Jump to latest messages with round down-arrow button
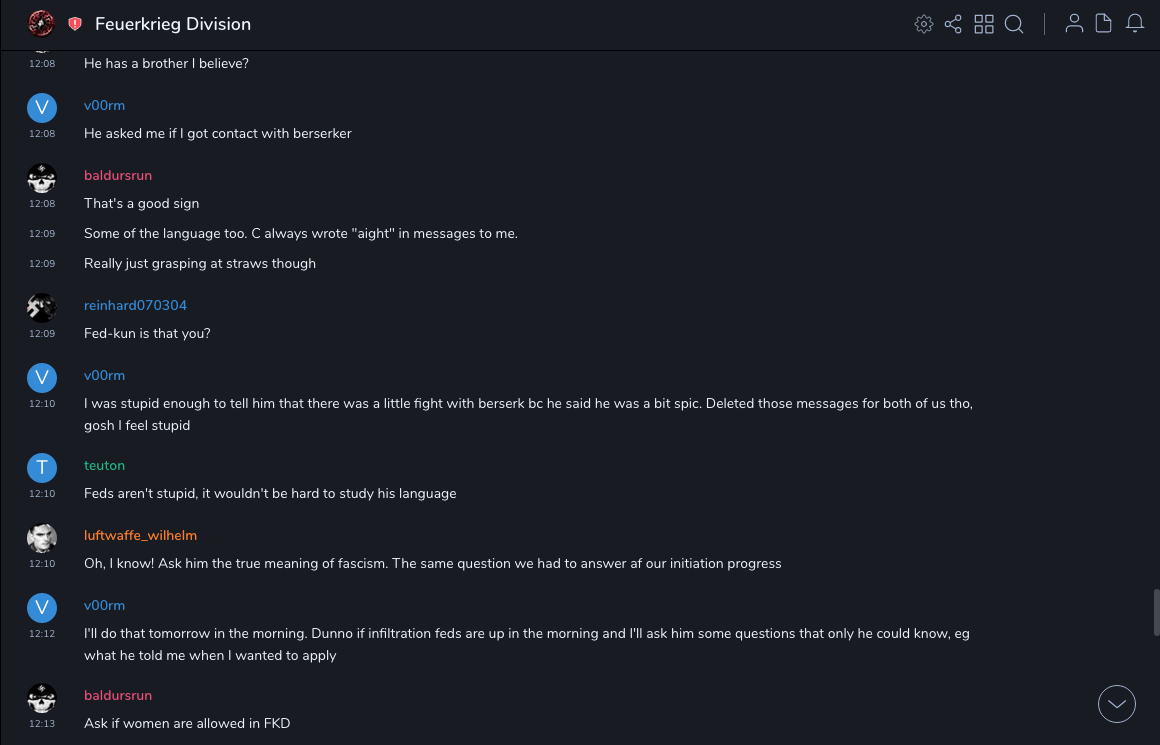The width and height of the screenshot is (1160, 745). pyautogui.click(x=1117, y=704)
